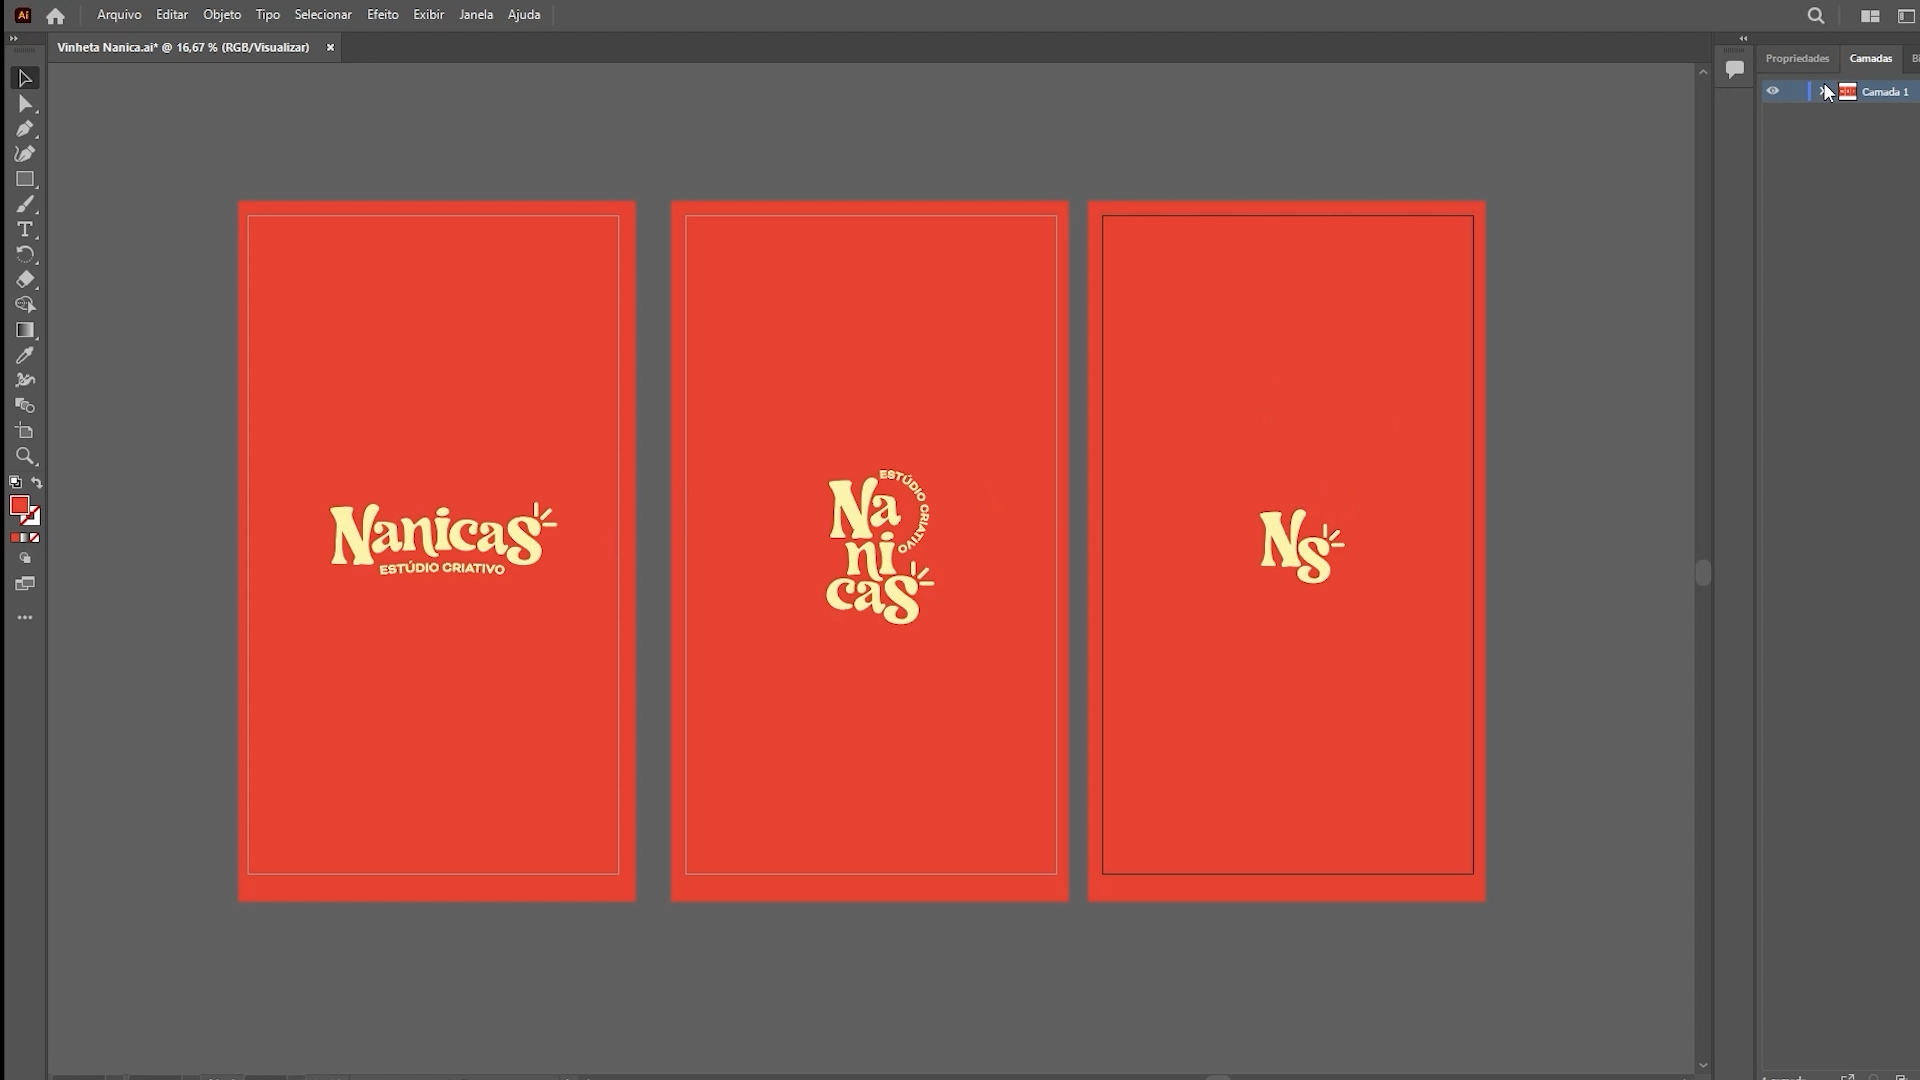Viewport: 1920px width, 1080px height.
Task: Select the Eyedropper tool
Action: point(25,355)
